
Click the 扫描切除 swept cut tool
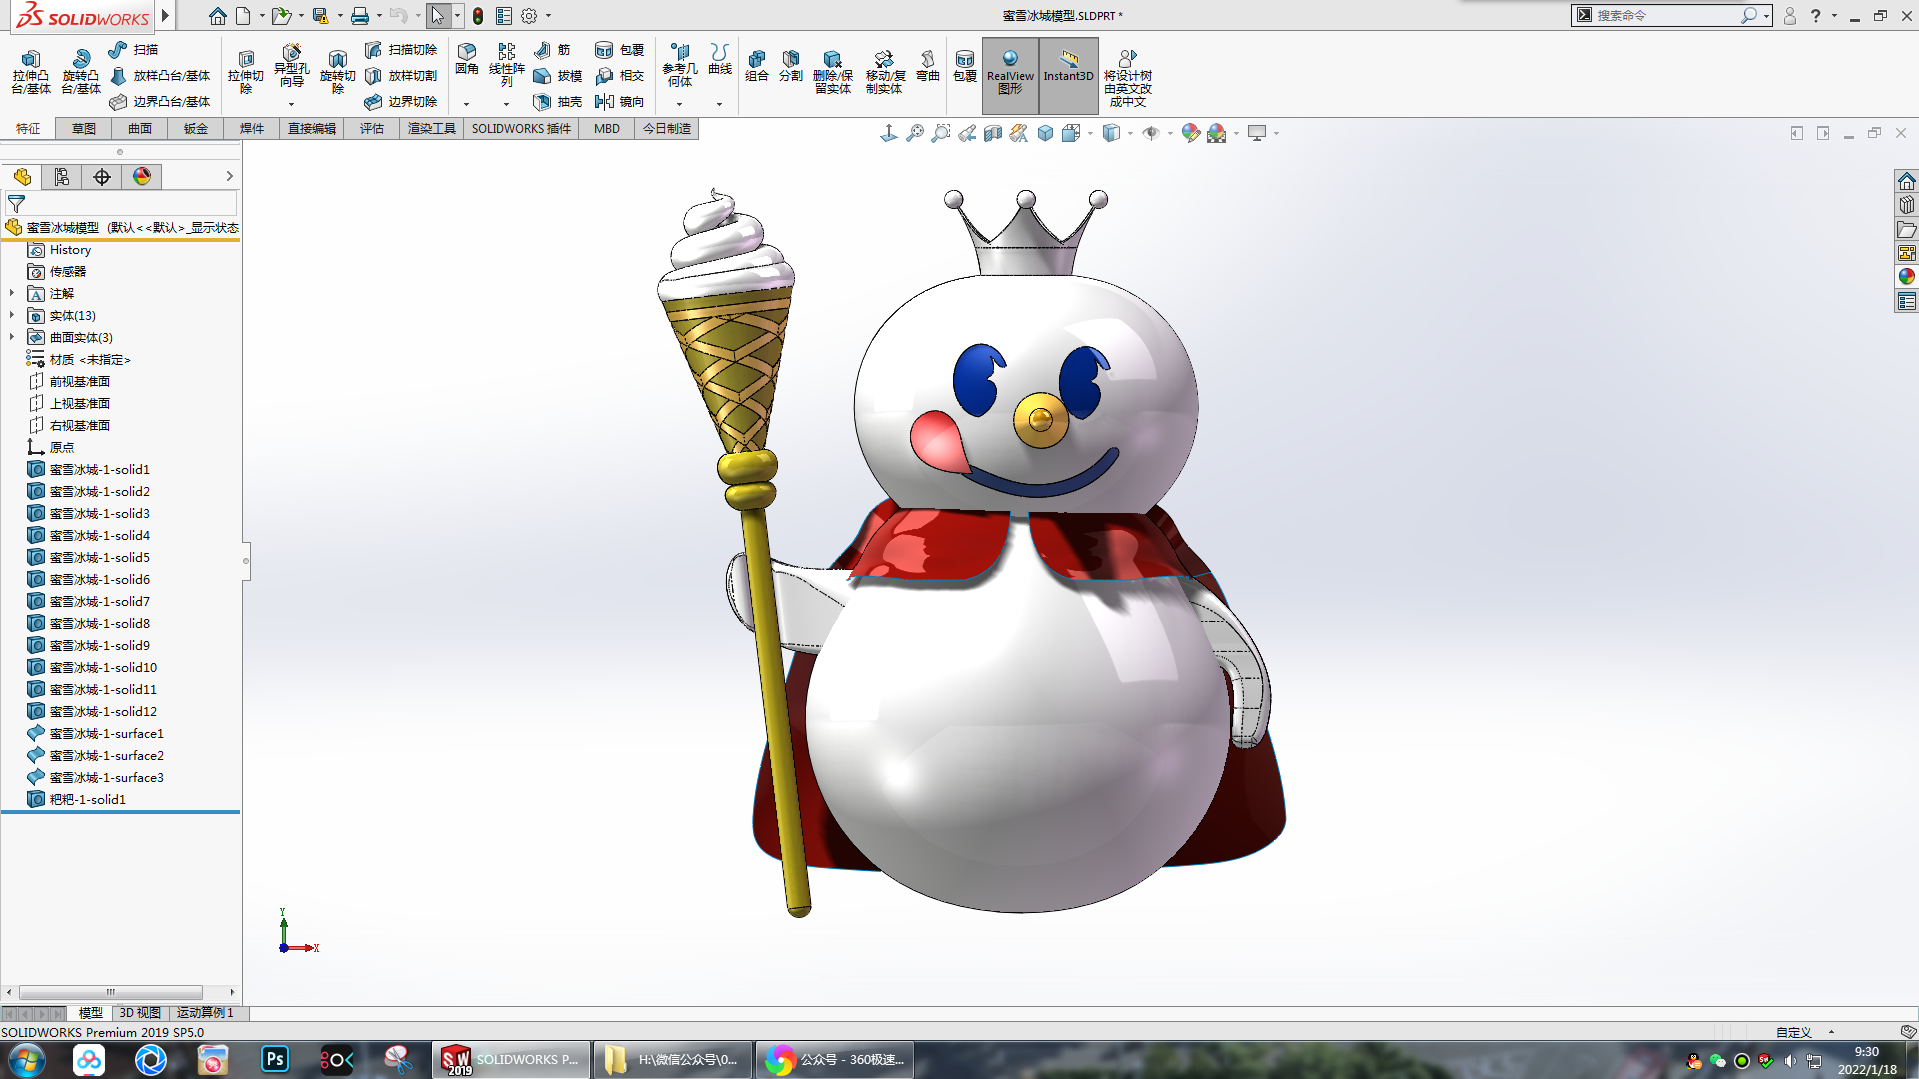pos(401,49)
